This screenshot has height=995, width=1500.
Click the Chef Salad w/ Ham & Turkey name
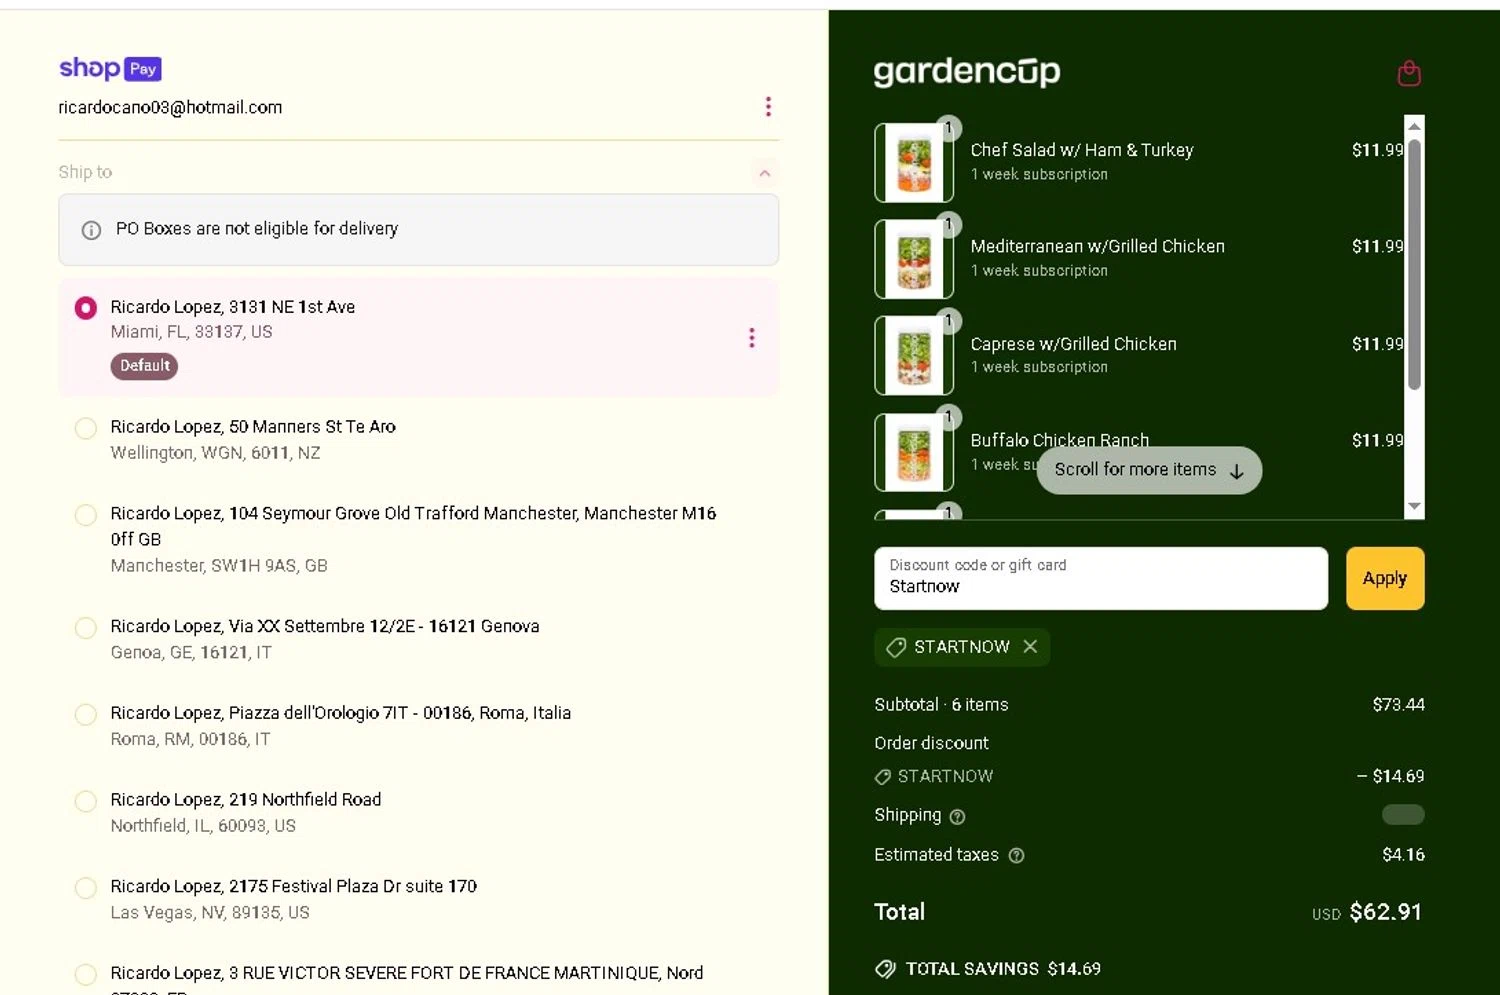(1082, 150)
